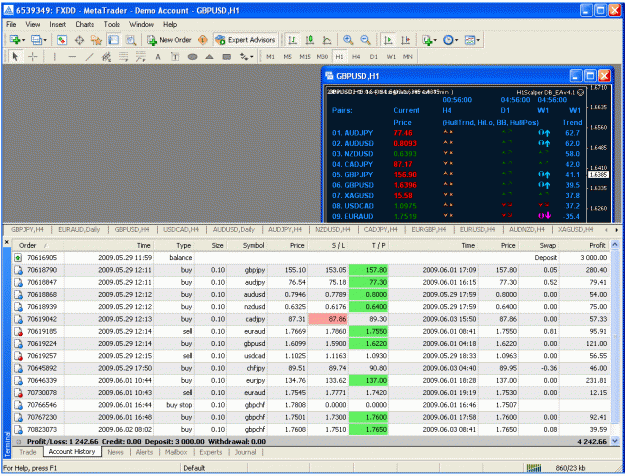Switch to the XAGUSD,H4 chart tab
Image resolution: width=625 pixels, height=476 pixels.
click(575, 230)
